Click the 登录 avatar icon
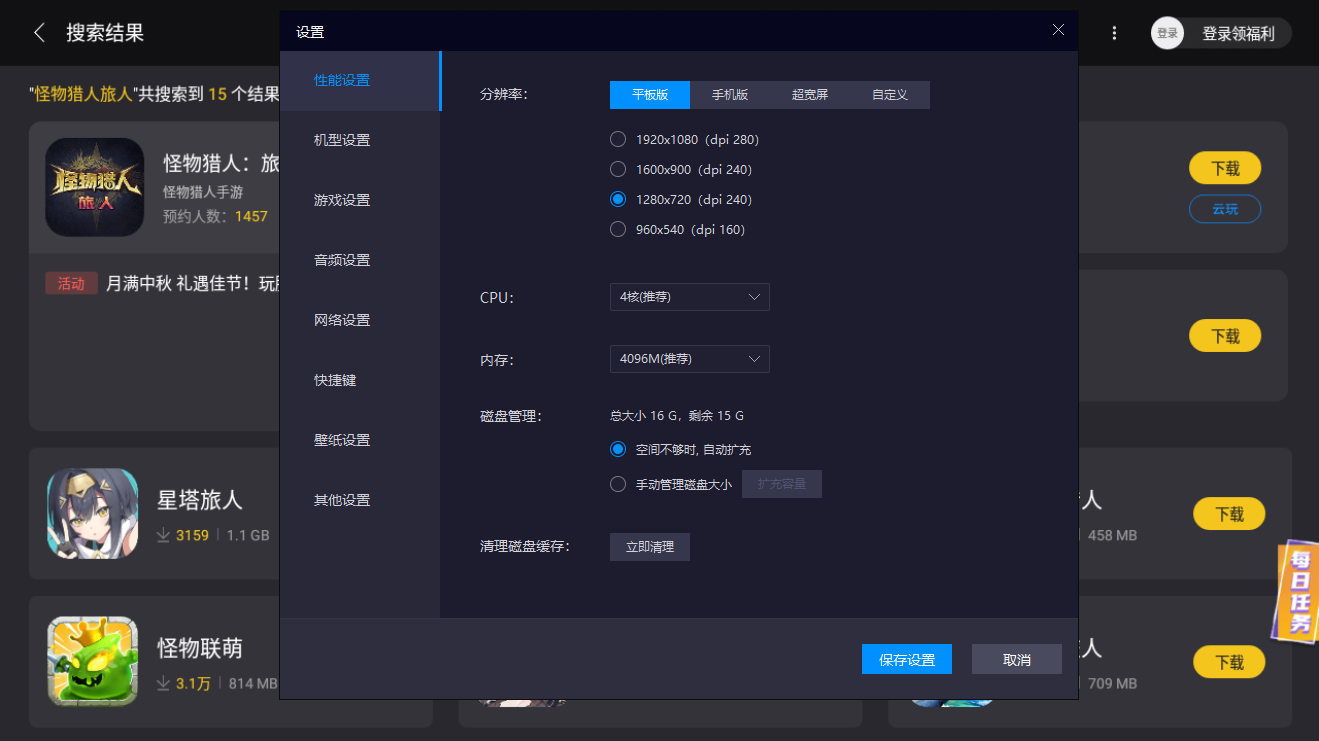1319x741 pixels. point(1167,33)
